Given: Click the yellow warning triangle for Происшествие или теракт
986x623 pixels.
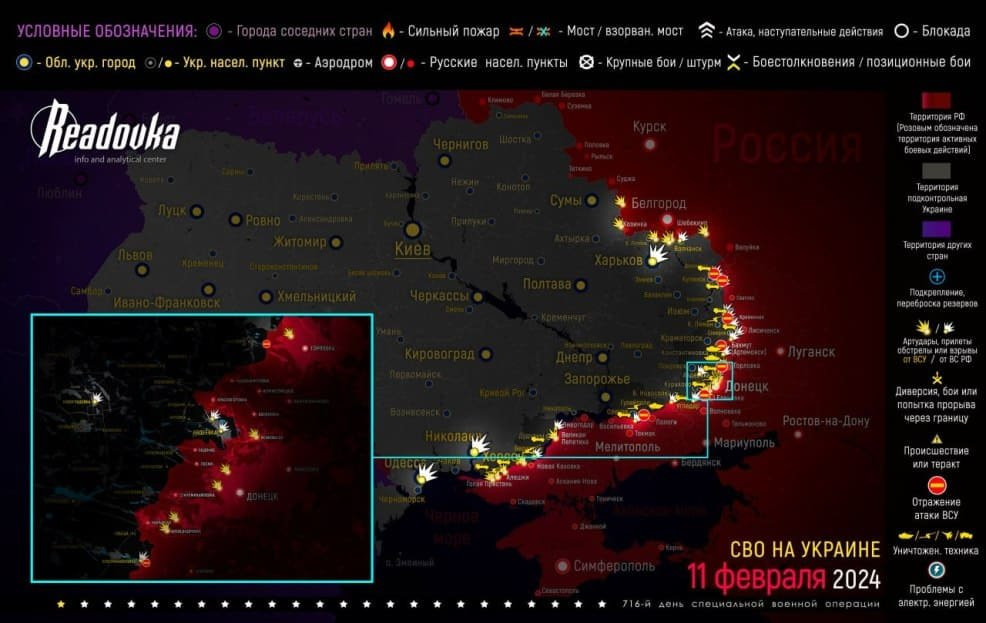Looking at the screenshot, I should tap(937, 438).
